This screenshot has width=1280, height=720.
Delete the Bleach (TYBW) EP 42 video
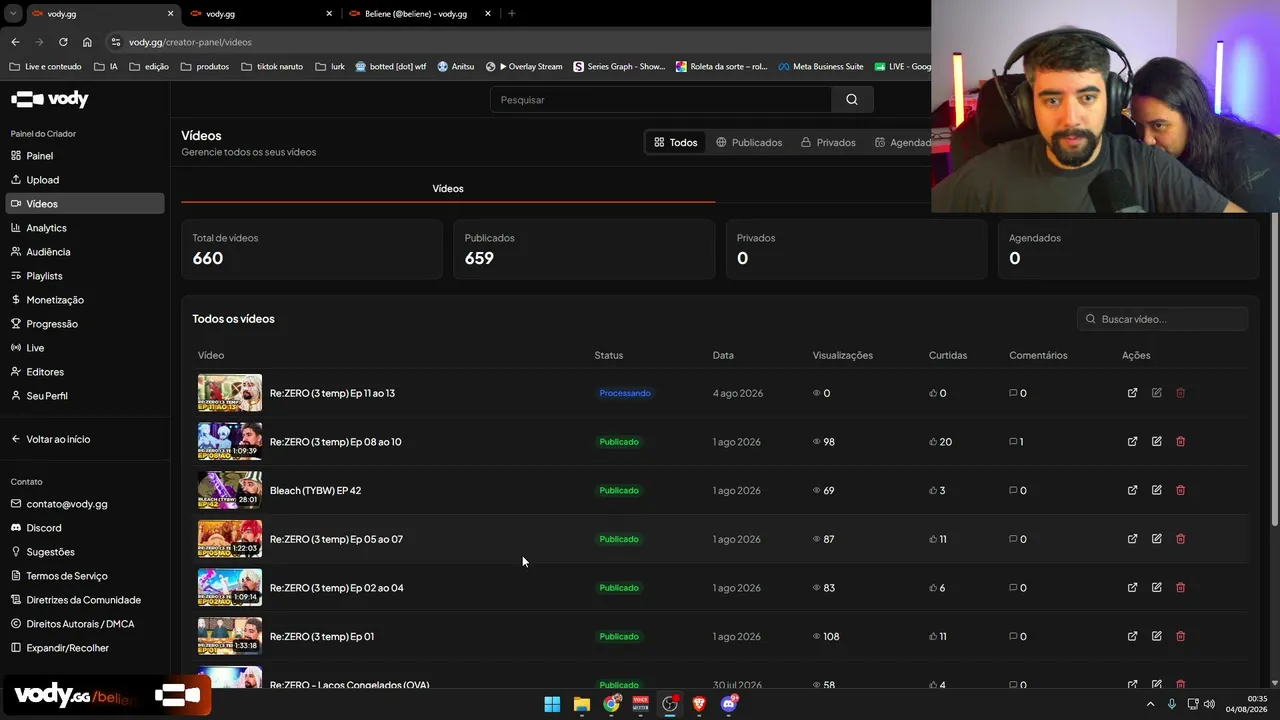[x=1180, y=490]
